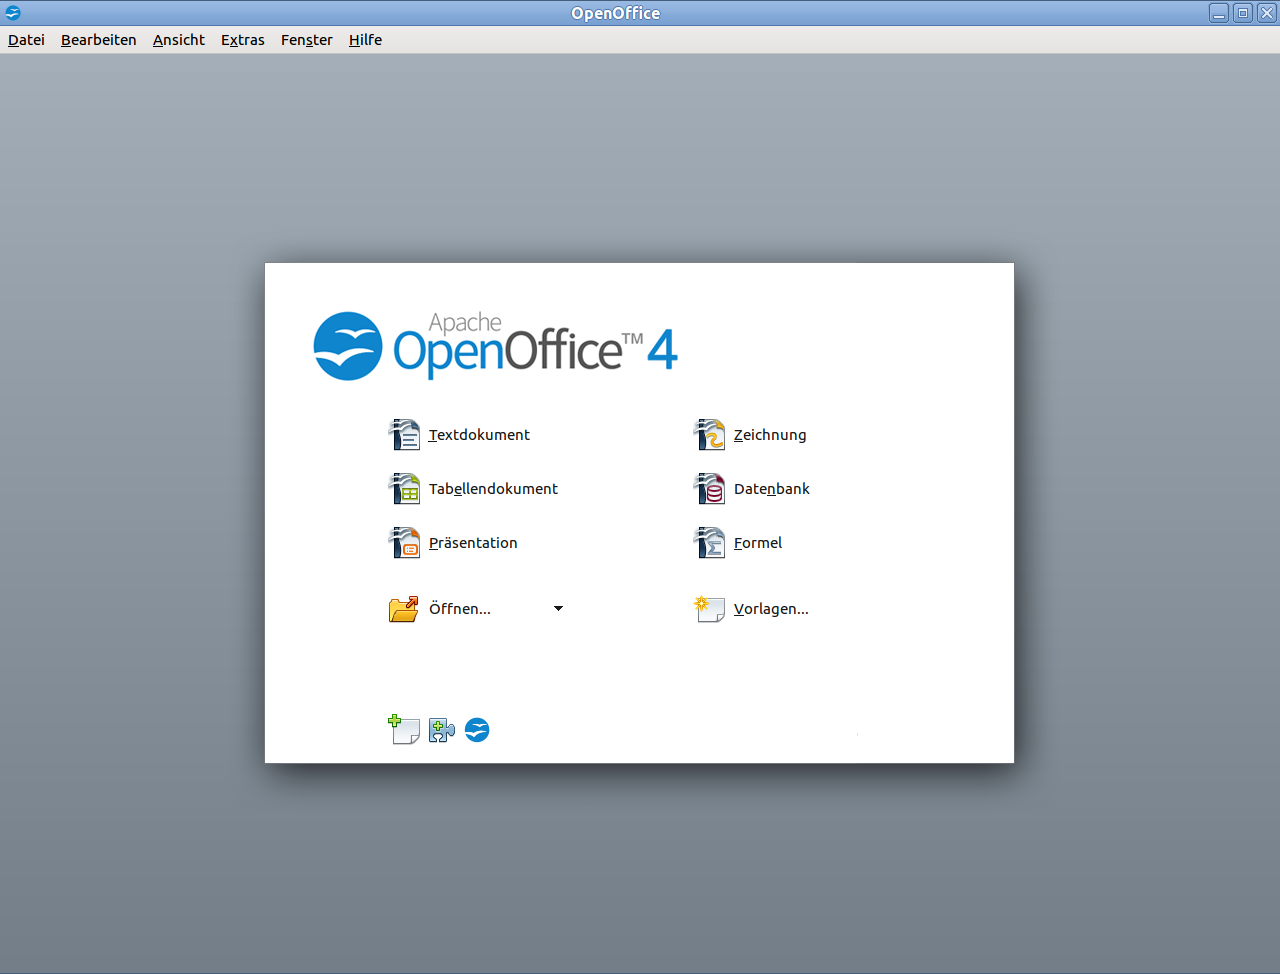Create a new Datenbank
This screenshot has width=1280, height=974.
coord(772,489)
